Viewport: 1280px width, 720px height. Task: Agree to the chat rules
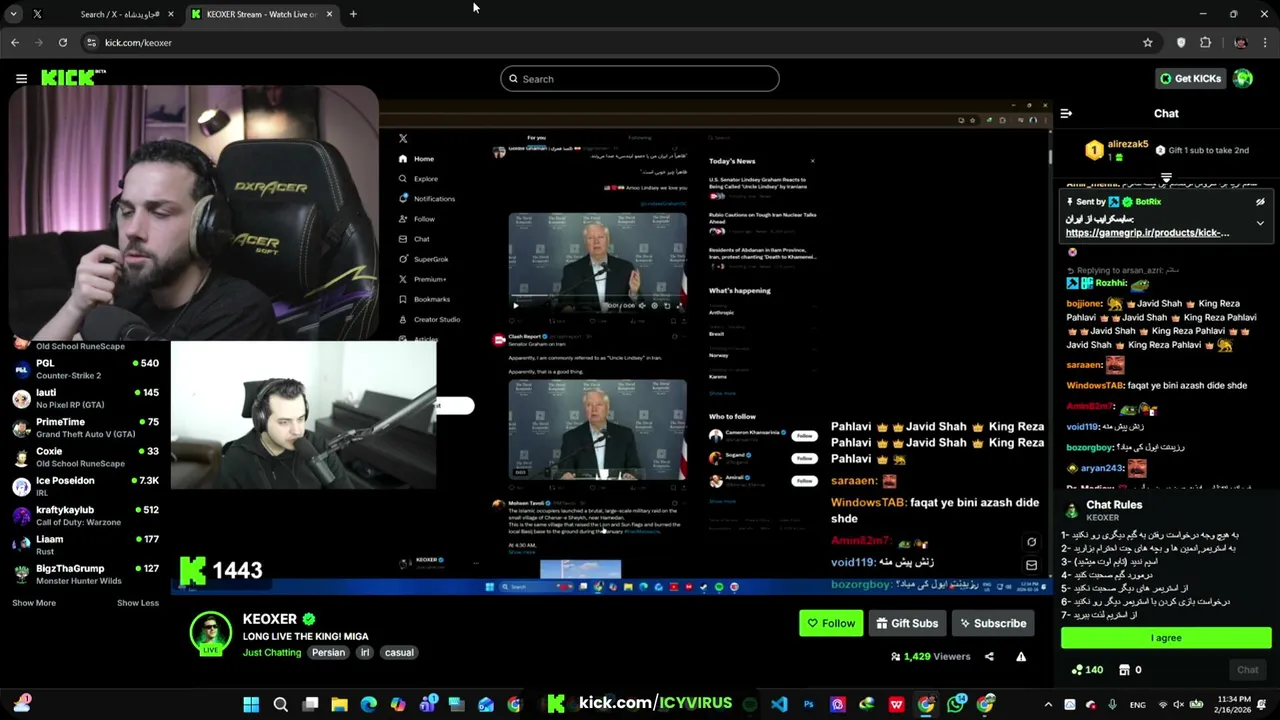pos(1166,638)
